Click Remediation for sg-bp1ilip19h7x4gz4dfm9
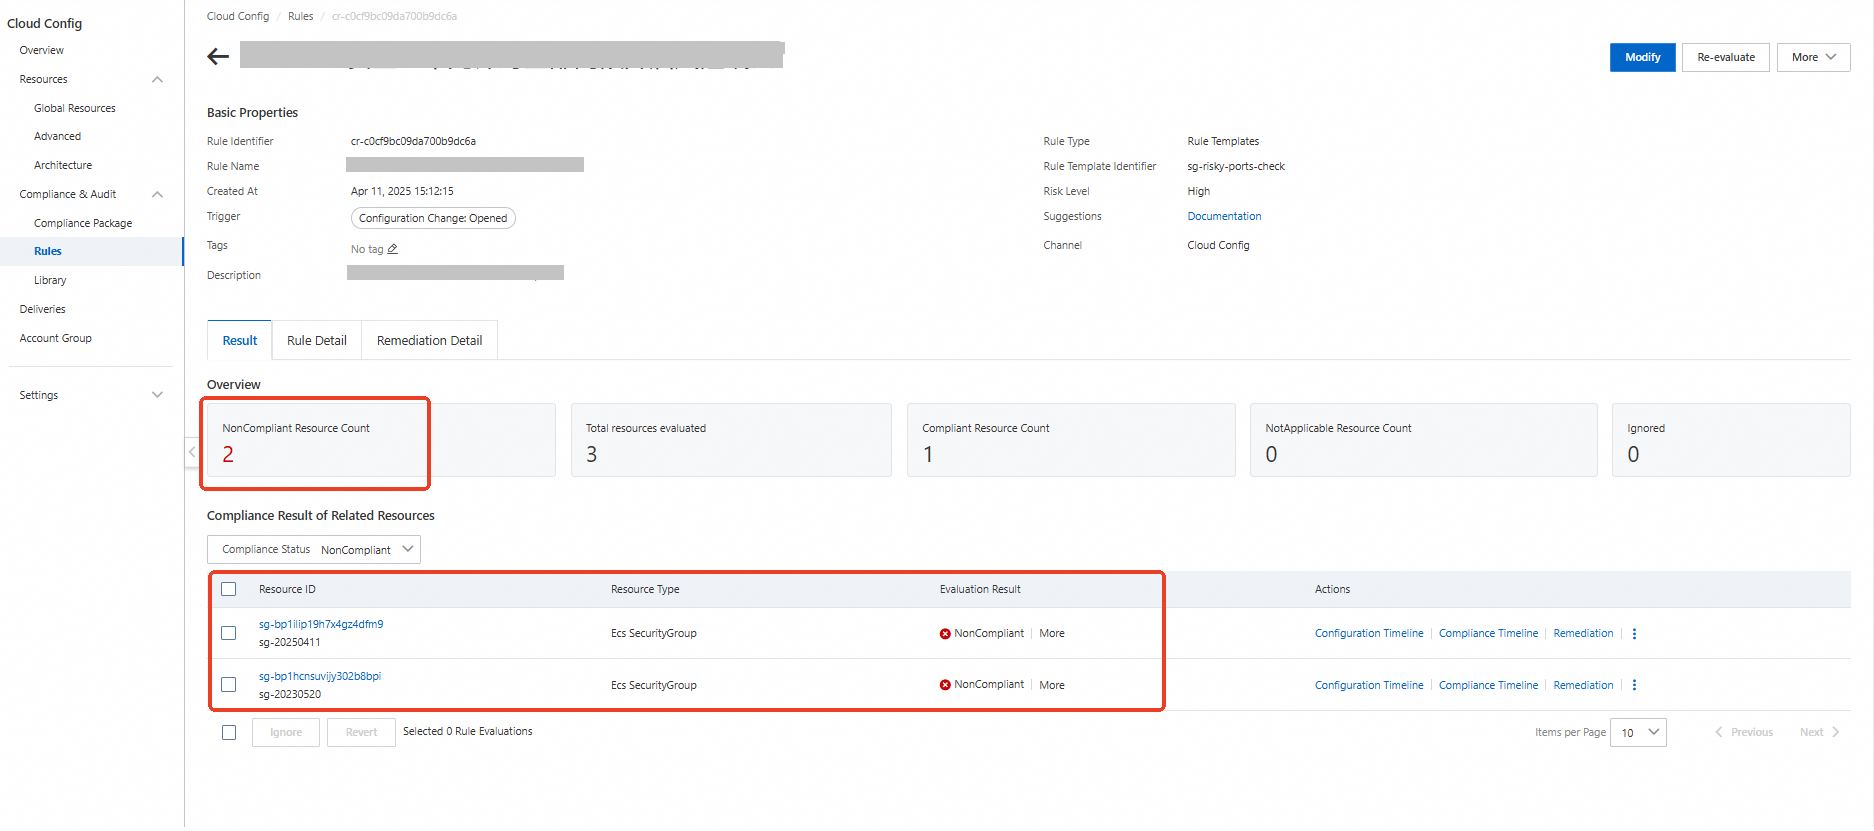 coord(1583,633)
